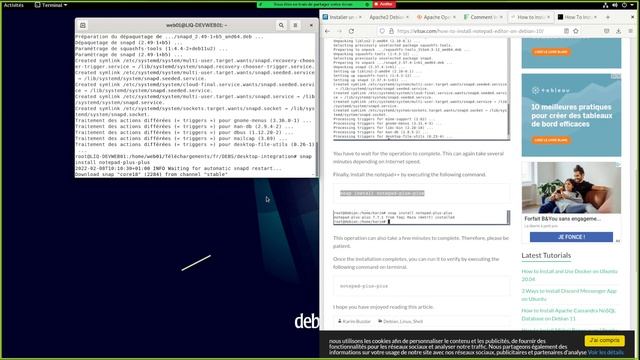Open '2 Ways to Install Discord Messenger' link
The image size is (640, 360).
(569, 295)
